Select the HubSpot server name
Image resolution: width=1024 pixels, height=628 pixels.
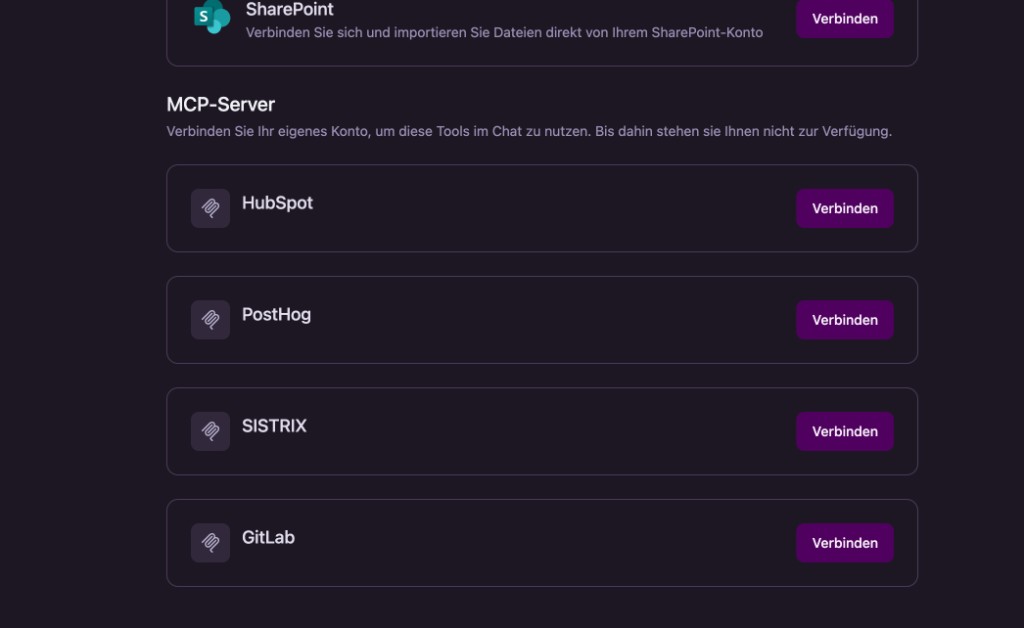278,203
